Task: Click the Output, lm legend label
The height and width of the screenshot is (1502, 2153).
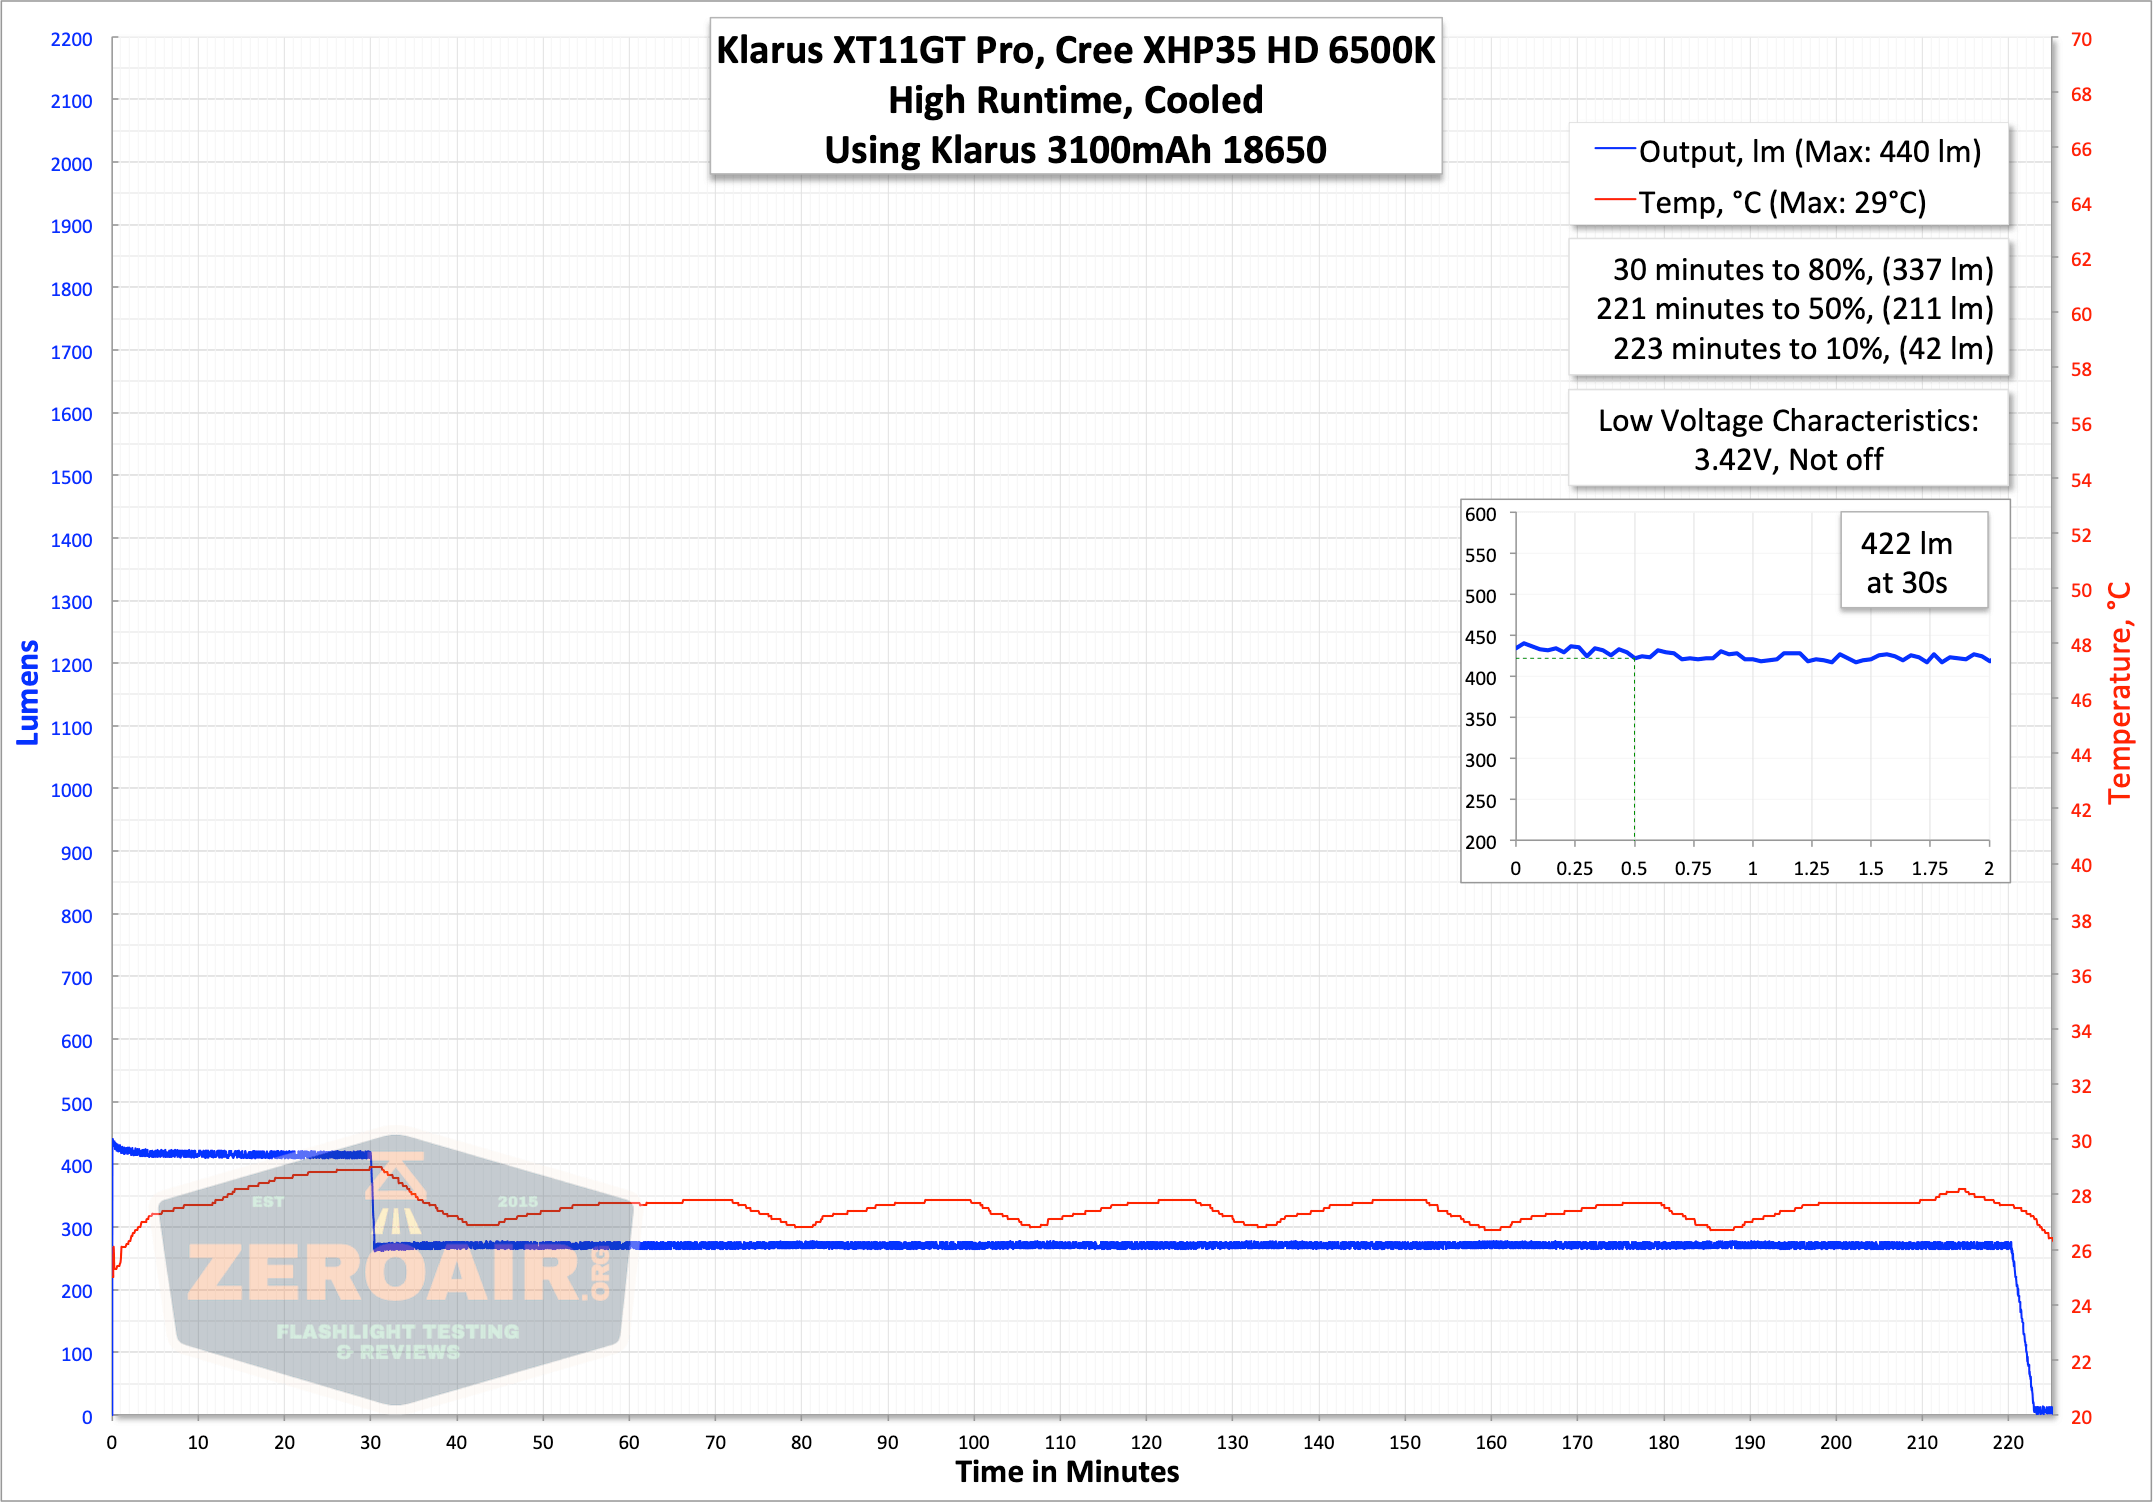Action: coord(1810,151)
